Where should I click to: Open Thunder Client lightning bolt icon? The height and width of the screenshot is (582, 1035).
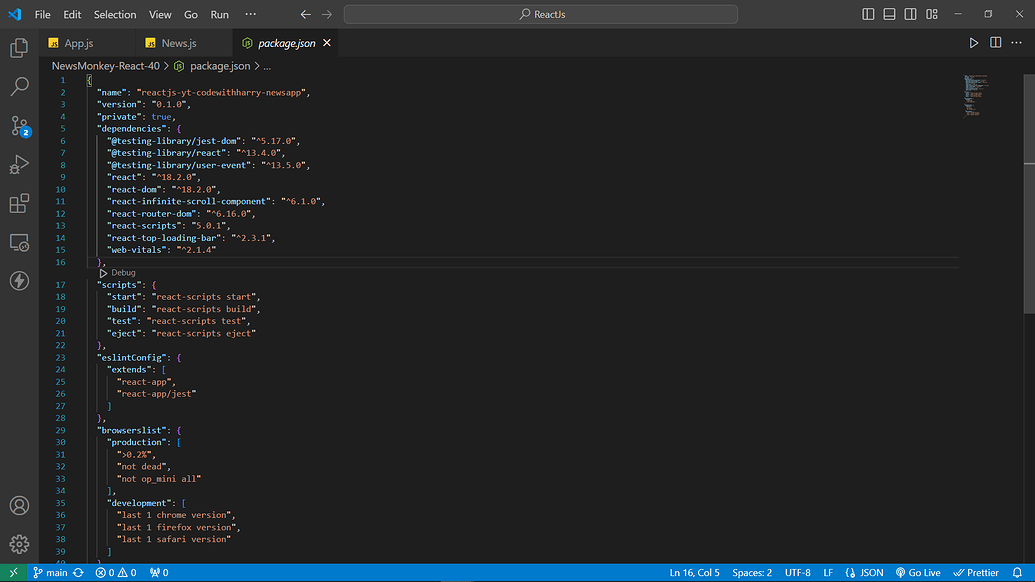click(x=19, y=281)
